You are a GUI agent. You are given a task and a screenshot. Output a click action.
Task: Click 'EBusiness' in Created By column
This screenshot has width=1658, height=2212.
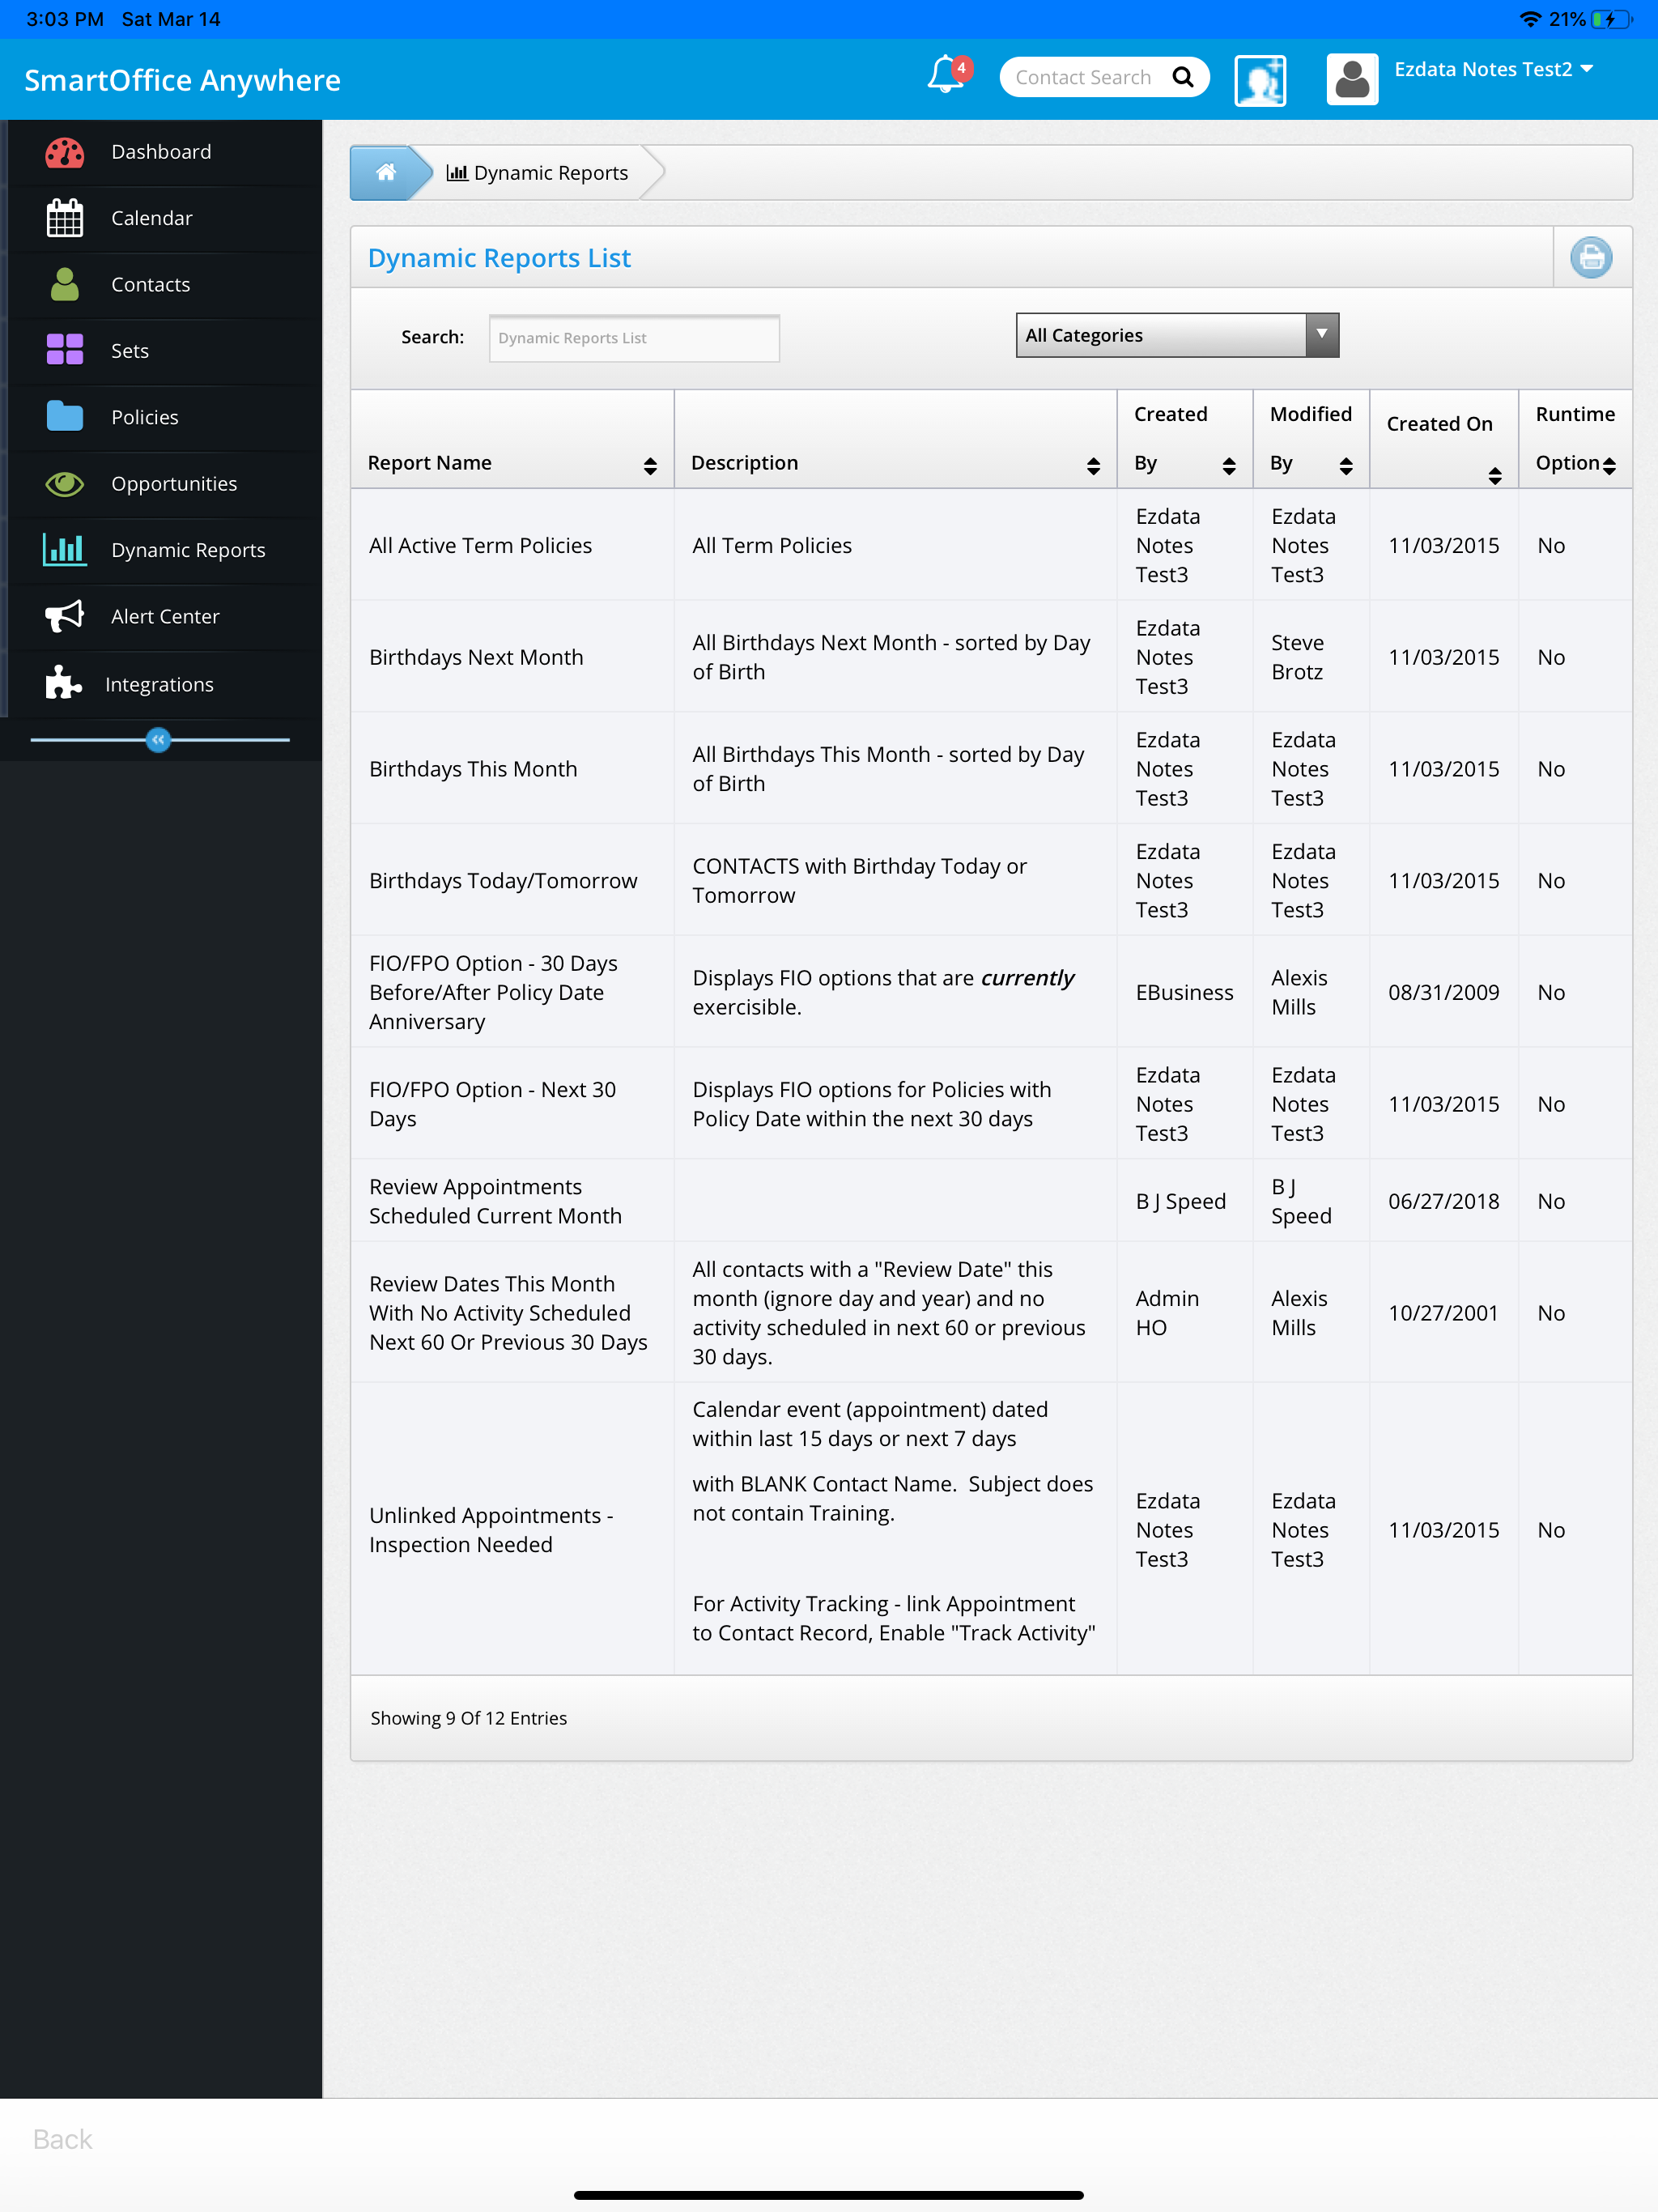[x=1184, y=992]
